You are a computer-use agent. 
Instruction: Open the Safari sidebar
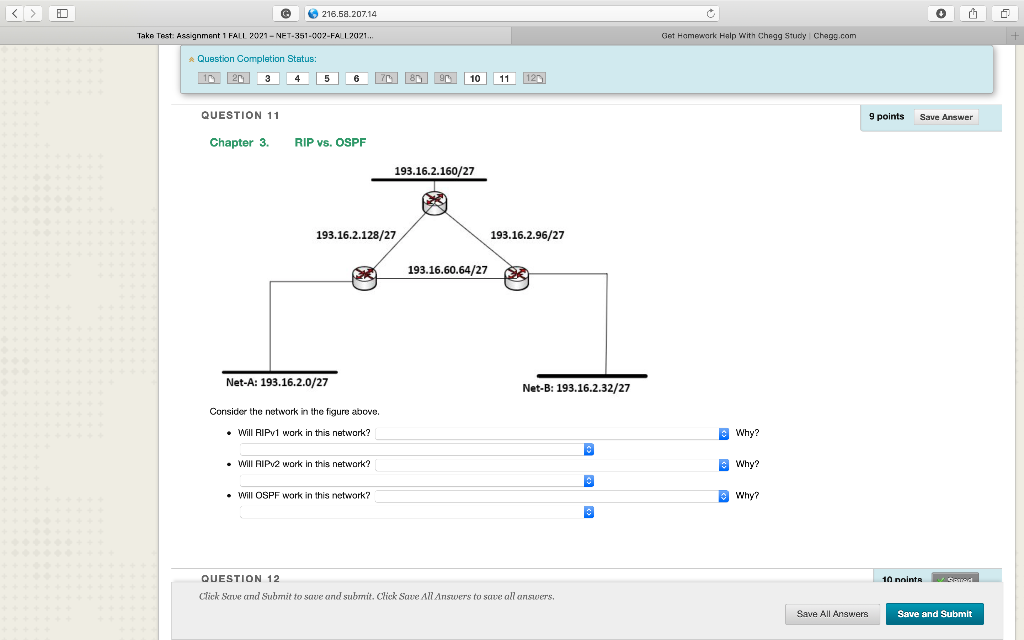click(62, 13)
